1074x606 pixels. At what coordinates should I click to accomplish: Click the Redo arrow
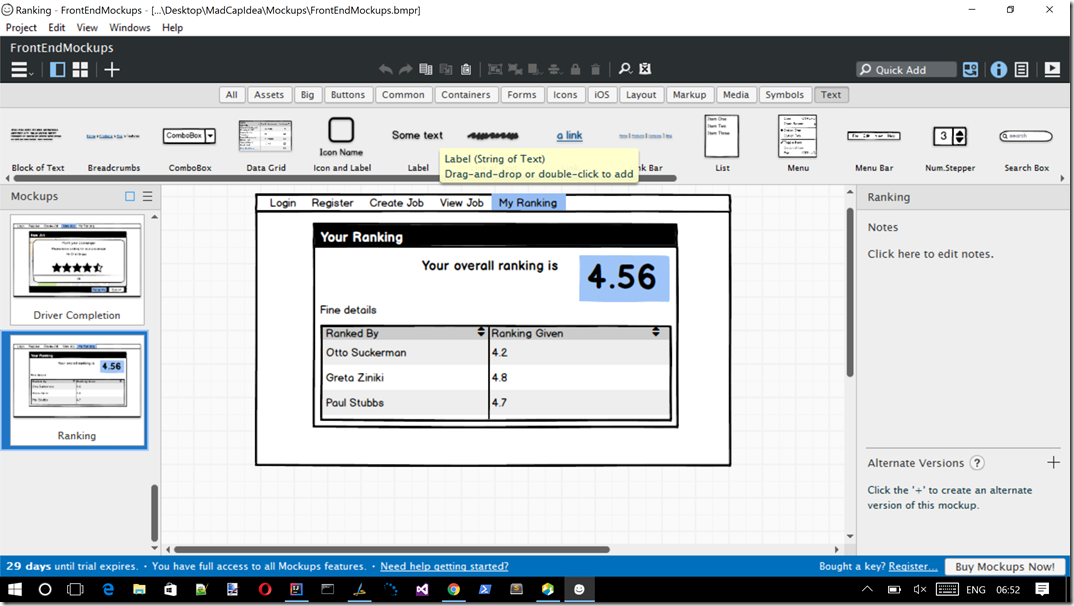click(405, 69)
